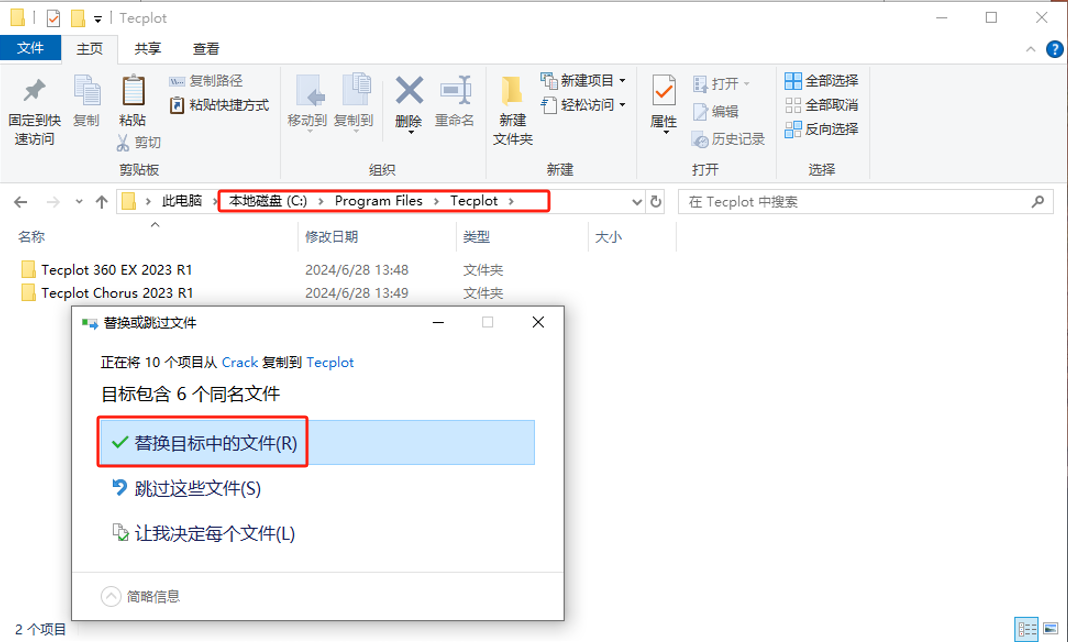
Task: Click Select none (全部取消)
Action: tap(821, 105)
